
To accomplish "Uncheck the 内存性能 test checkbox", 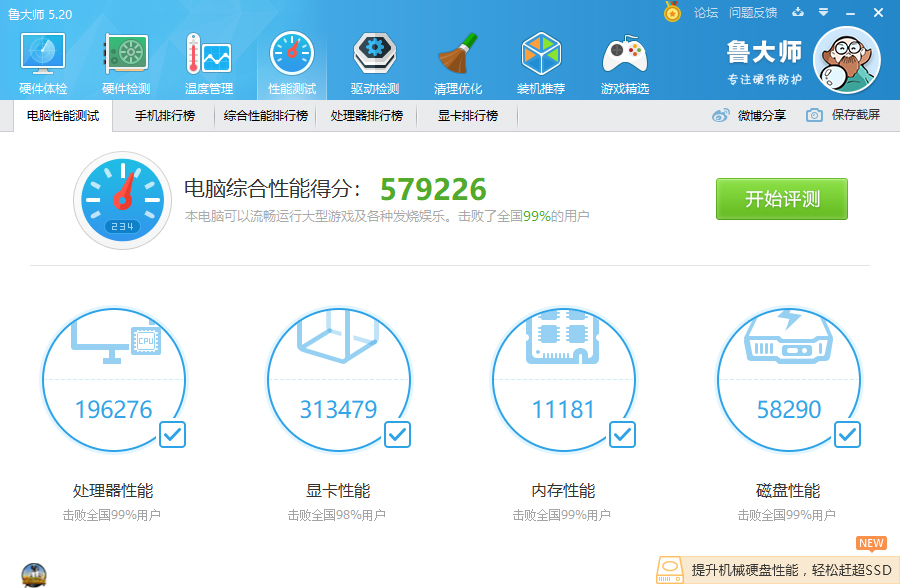I will point(622,434).
